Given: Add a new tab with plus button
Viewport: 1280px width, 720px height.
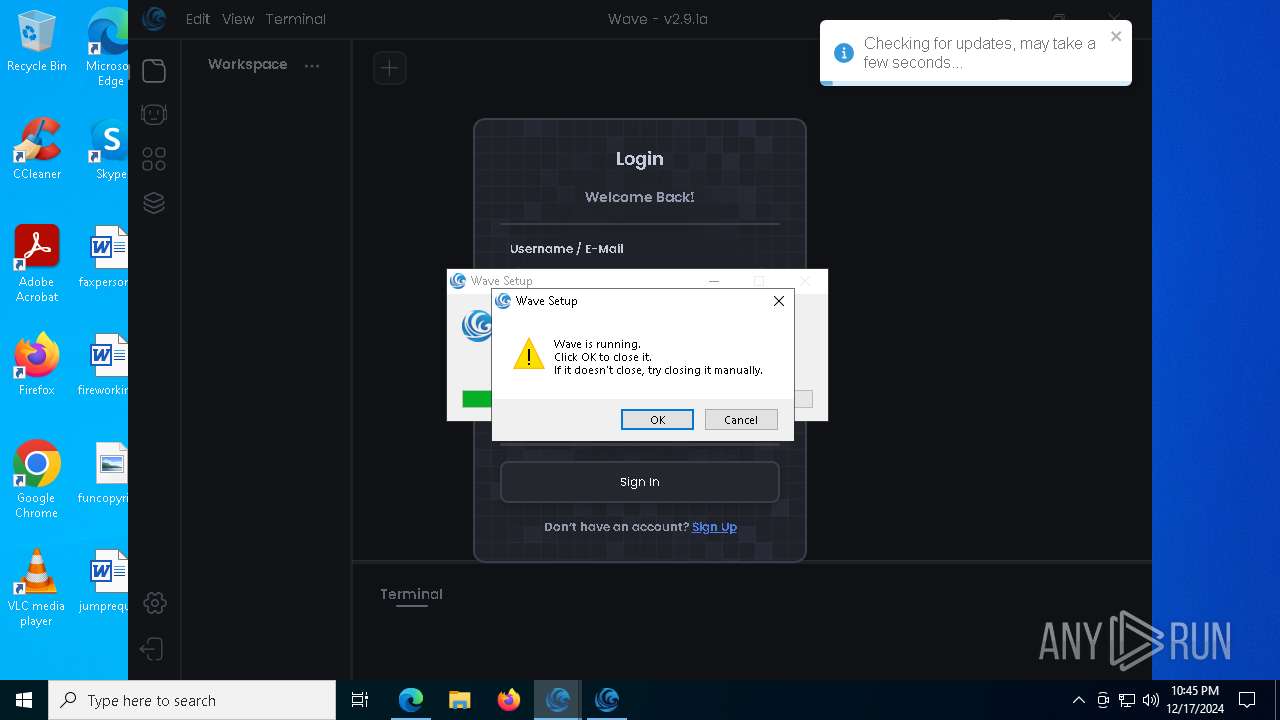Looking at the screenshot, I should pyautogui.click(x=390, y=68).
